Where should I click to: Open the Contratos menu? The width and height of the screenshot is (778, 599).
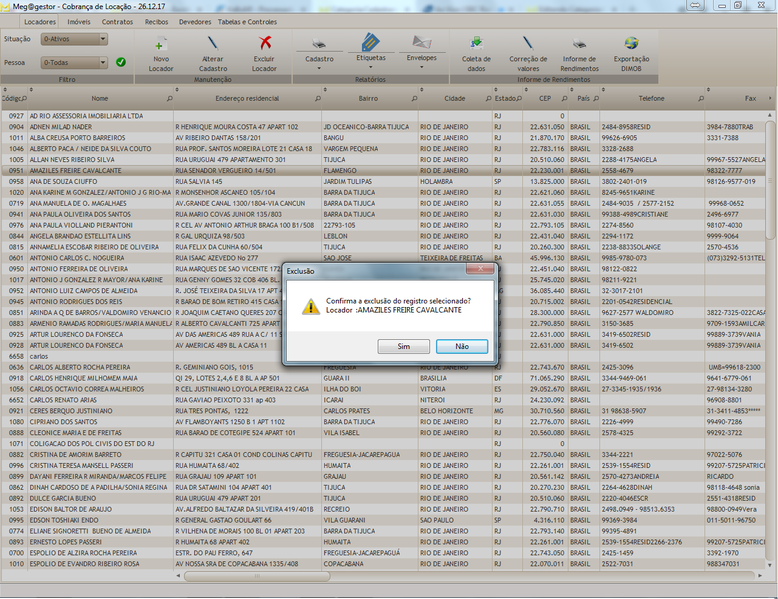(117, 20)
